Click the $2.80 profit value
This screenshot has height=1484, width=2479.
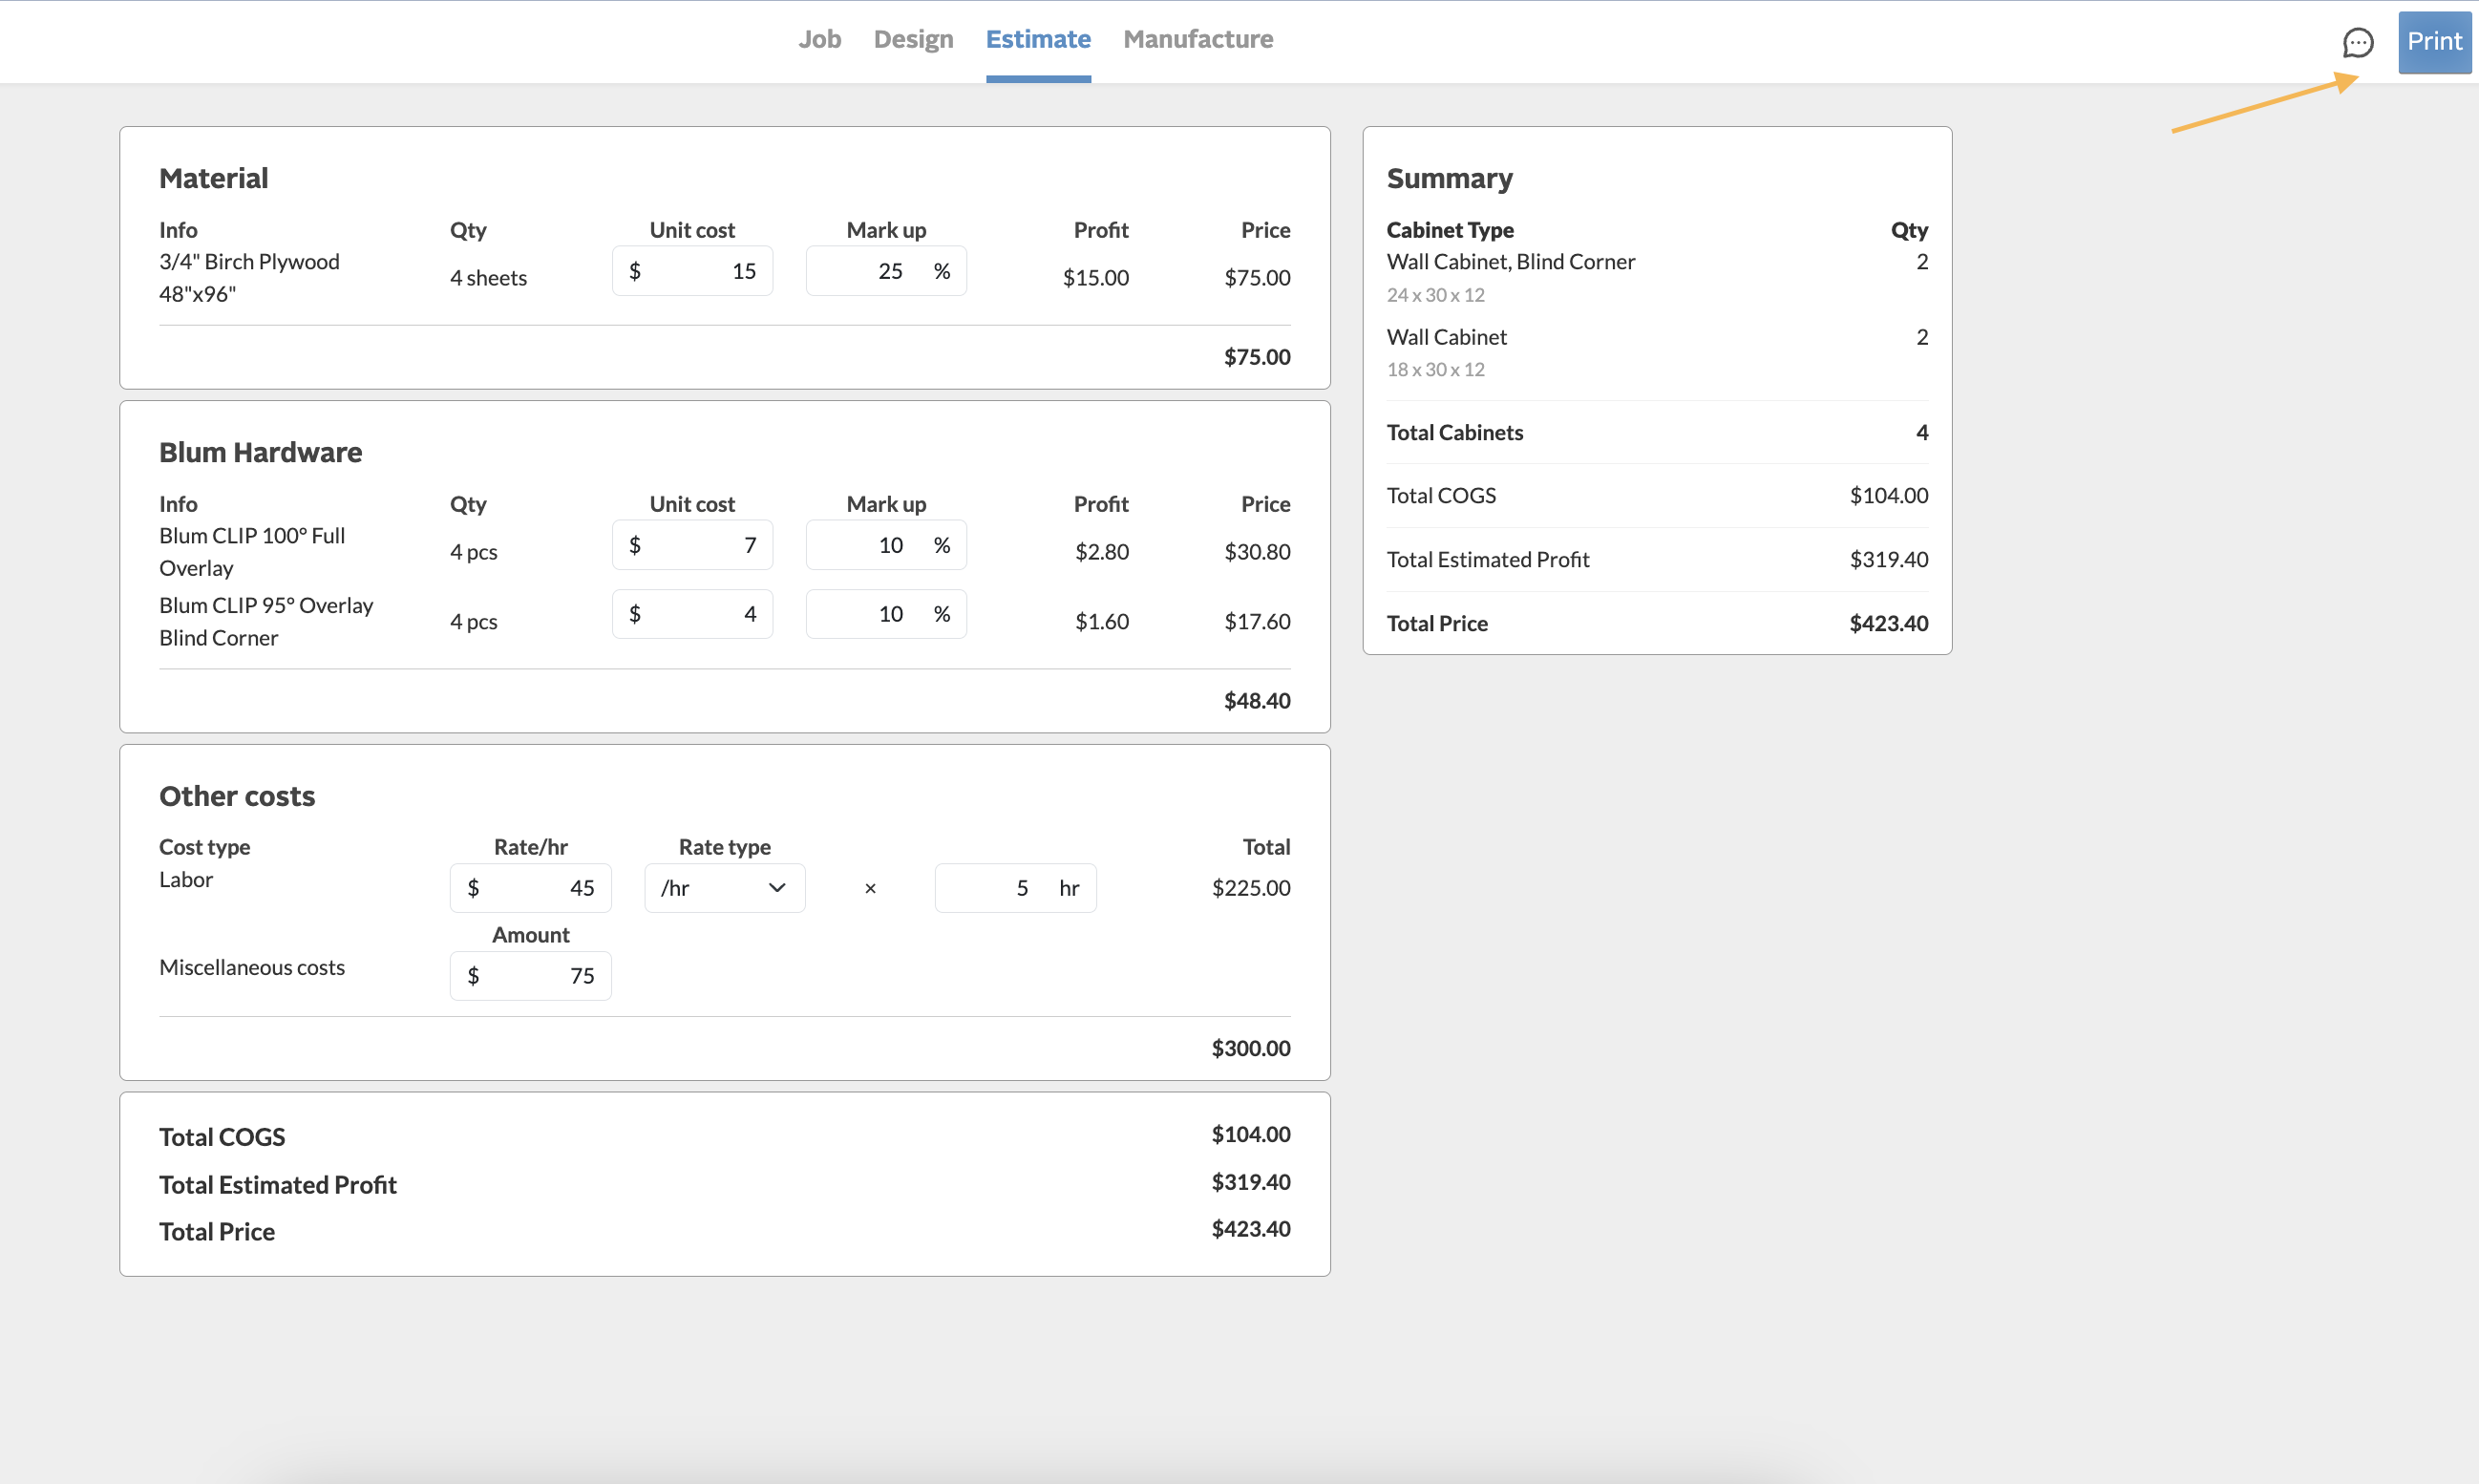tap(1101, 552)
